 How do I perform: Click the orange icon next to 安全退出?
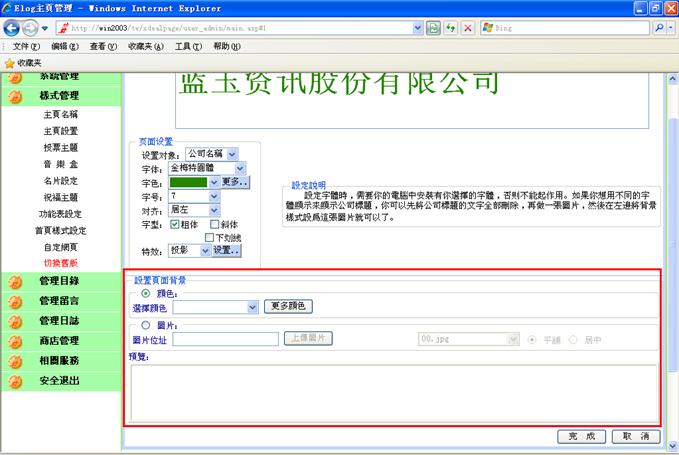[15, 381]
